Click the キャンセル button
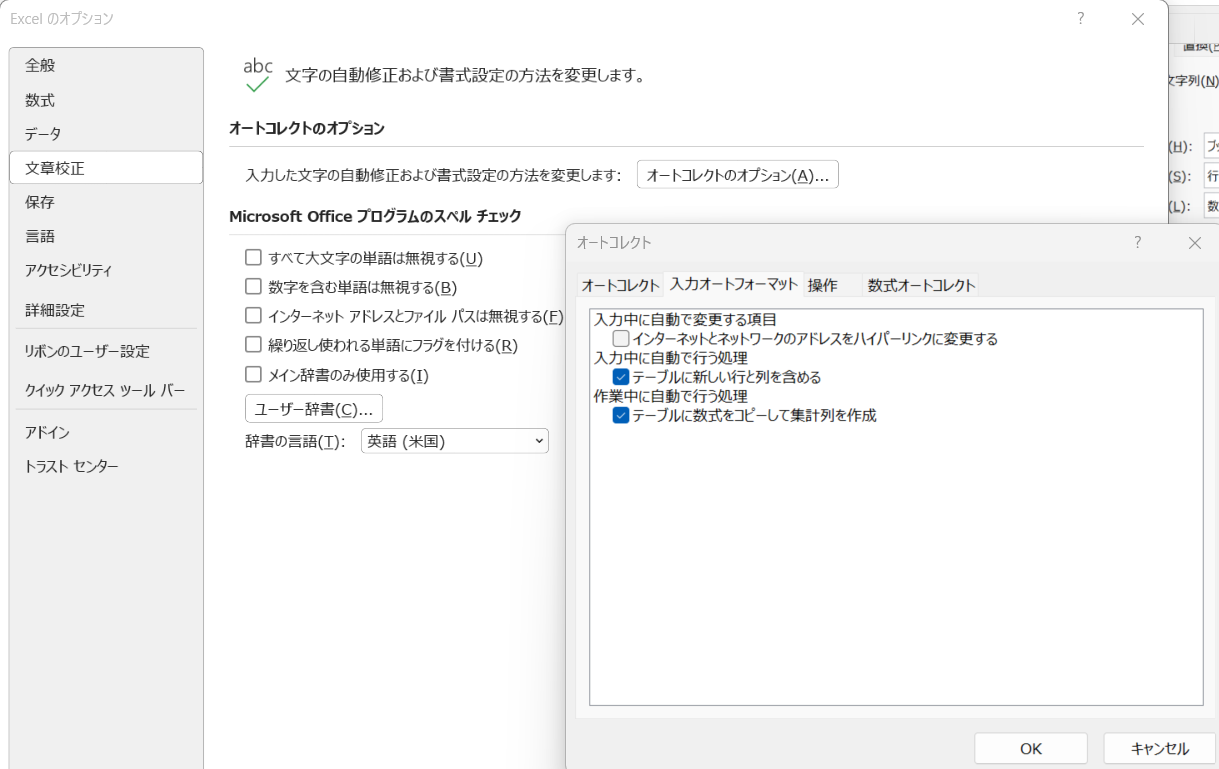 pos(1159,748)
